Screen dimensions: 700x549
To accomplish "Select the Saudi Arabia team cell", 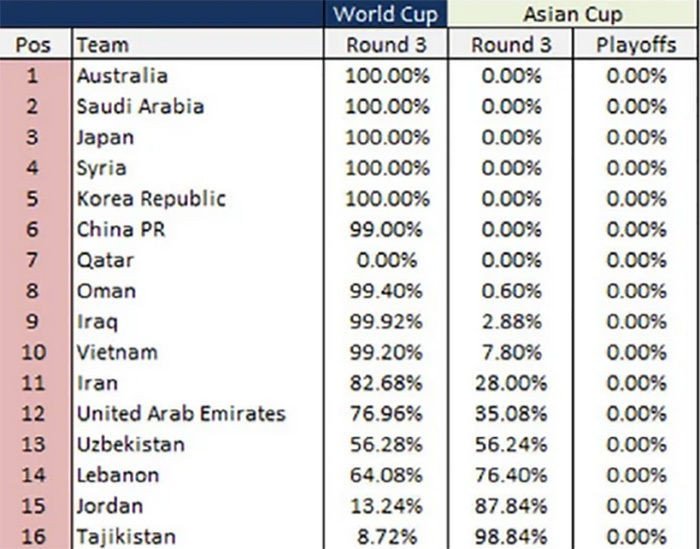I will click(141, 107).
